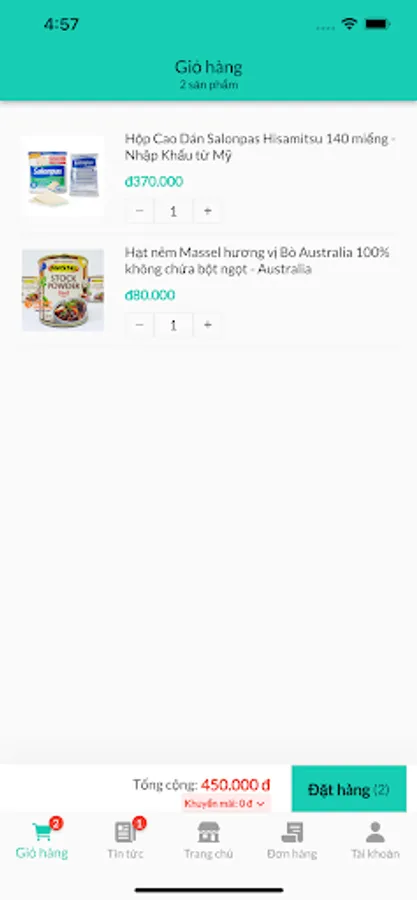The width and height of the screenshot is (417, 900).
Task: Select the Massel stock powder thumbnail
Action: [x=63, y=290]
